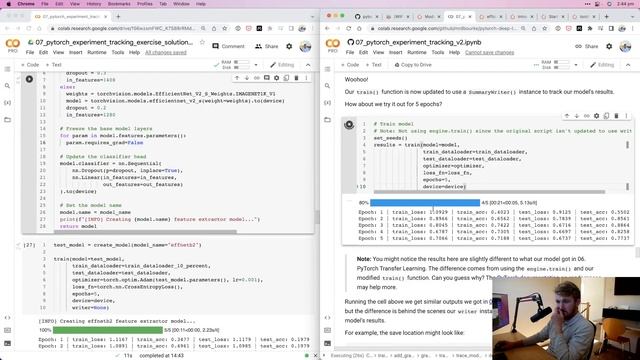Open search panel in right Colab sidebar
The image size is (640, 360).
(x=327, y=86)
